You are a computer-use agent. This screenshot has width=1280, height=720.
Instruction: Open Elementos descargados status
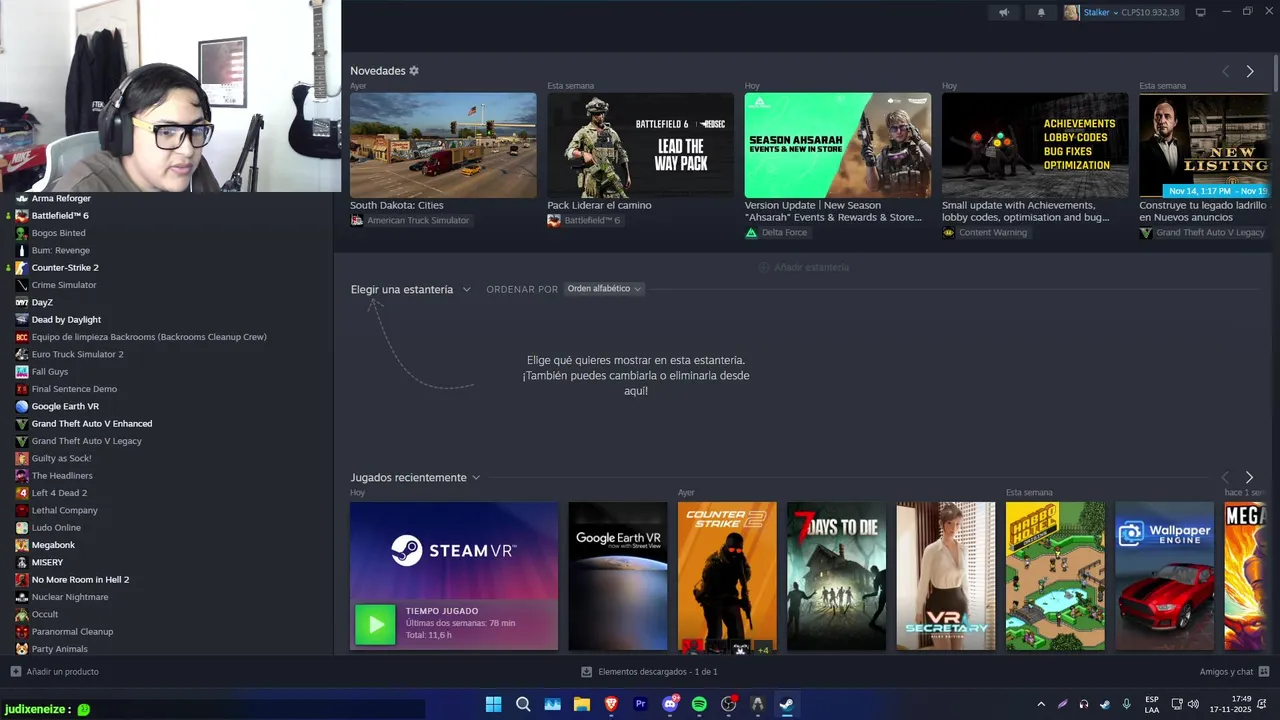[x=649, y=672]
